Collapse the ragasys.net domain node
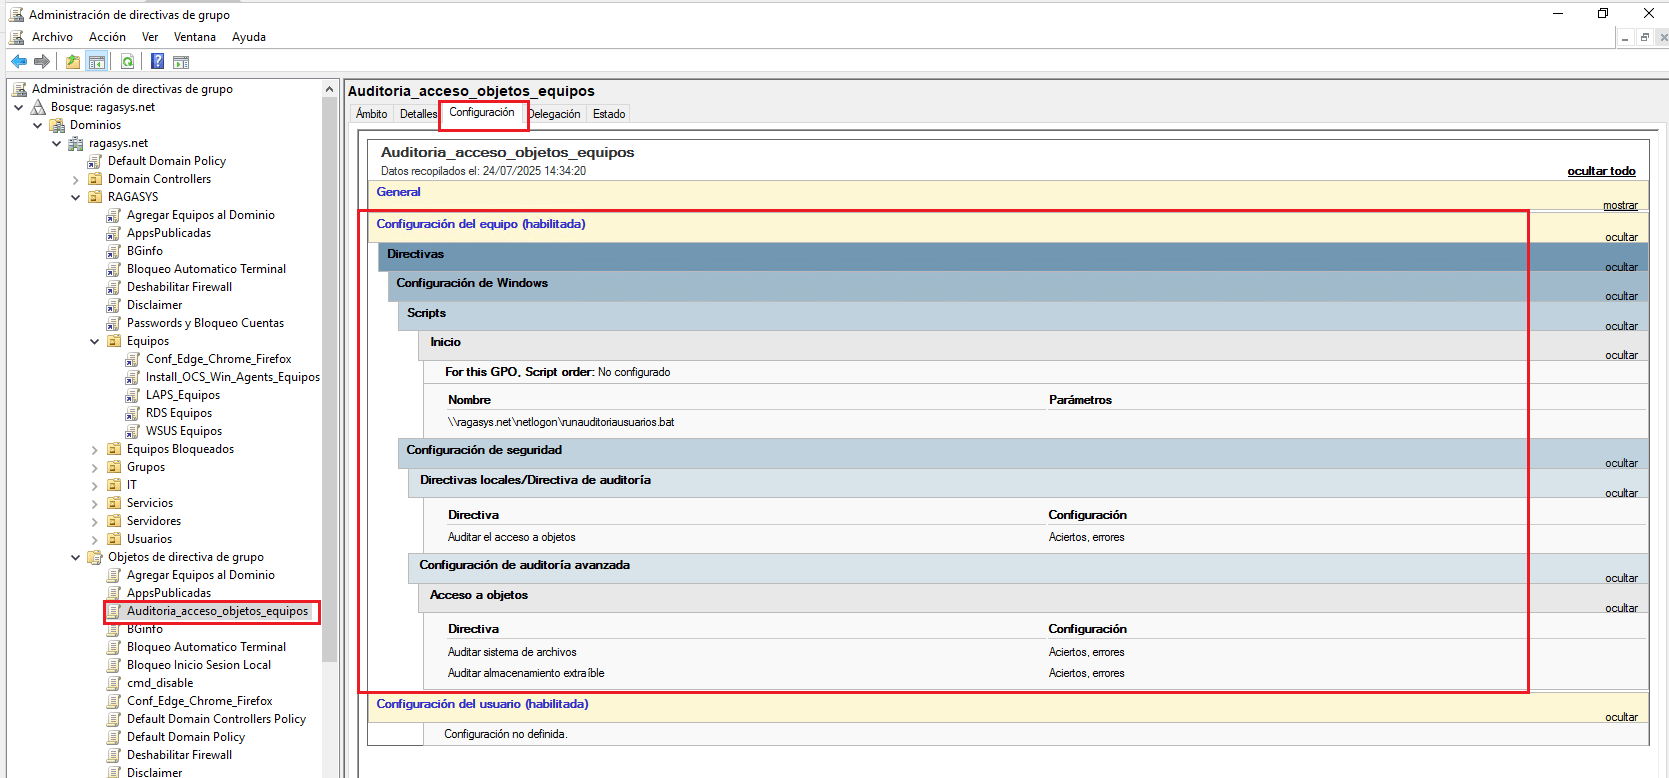1669x778 pixels. coord(57,143)
